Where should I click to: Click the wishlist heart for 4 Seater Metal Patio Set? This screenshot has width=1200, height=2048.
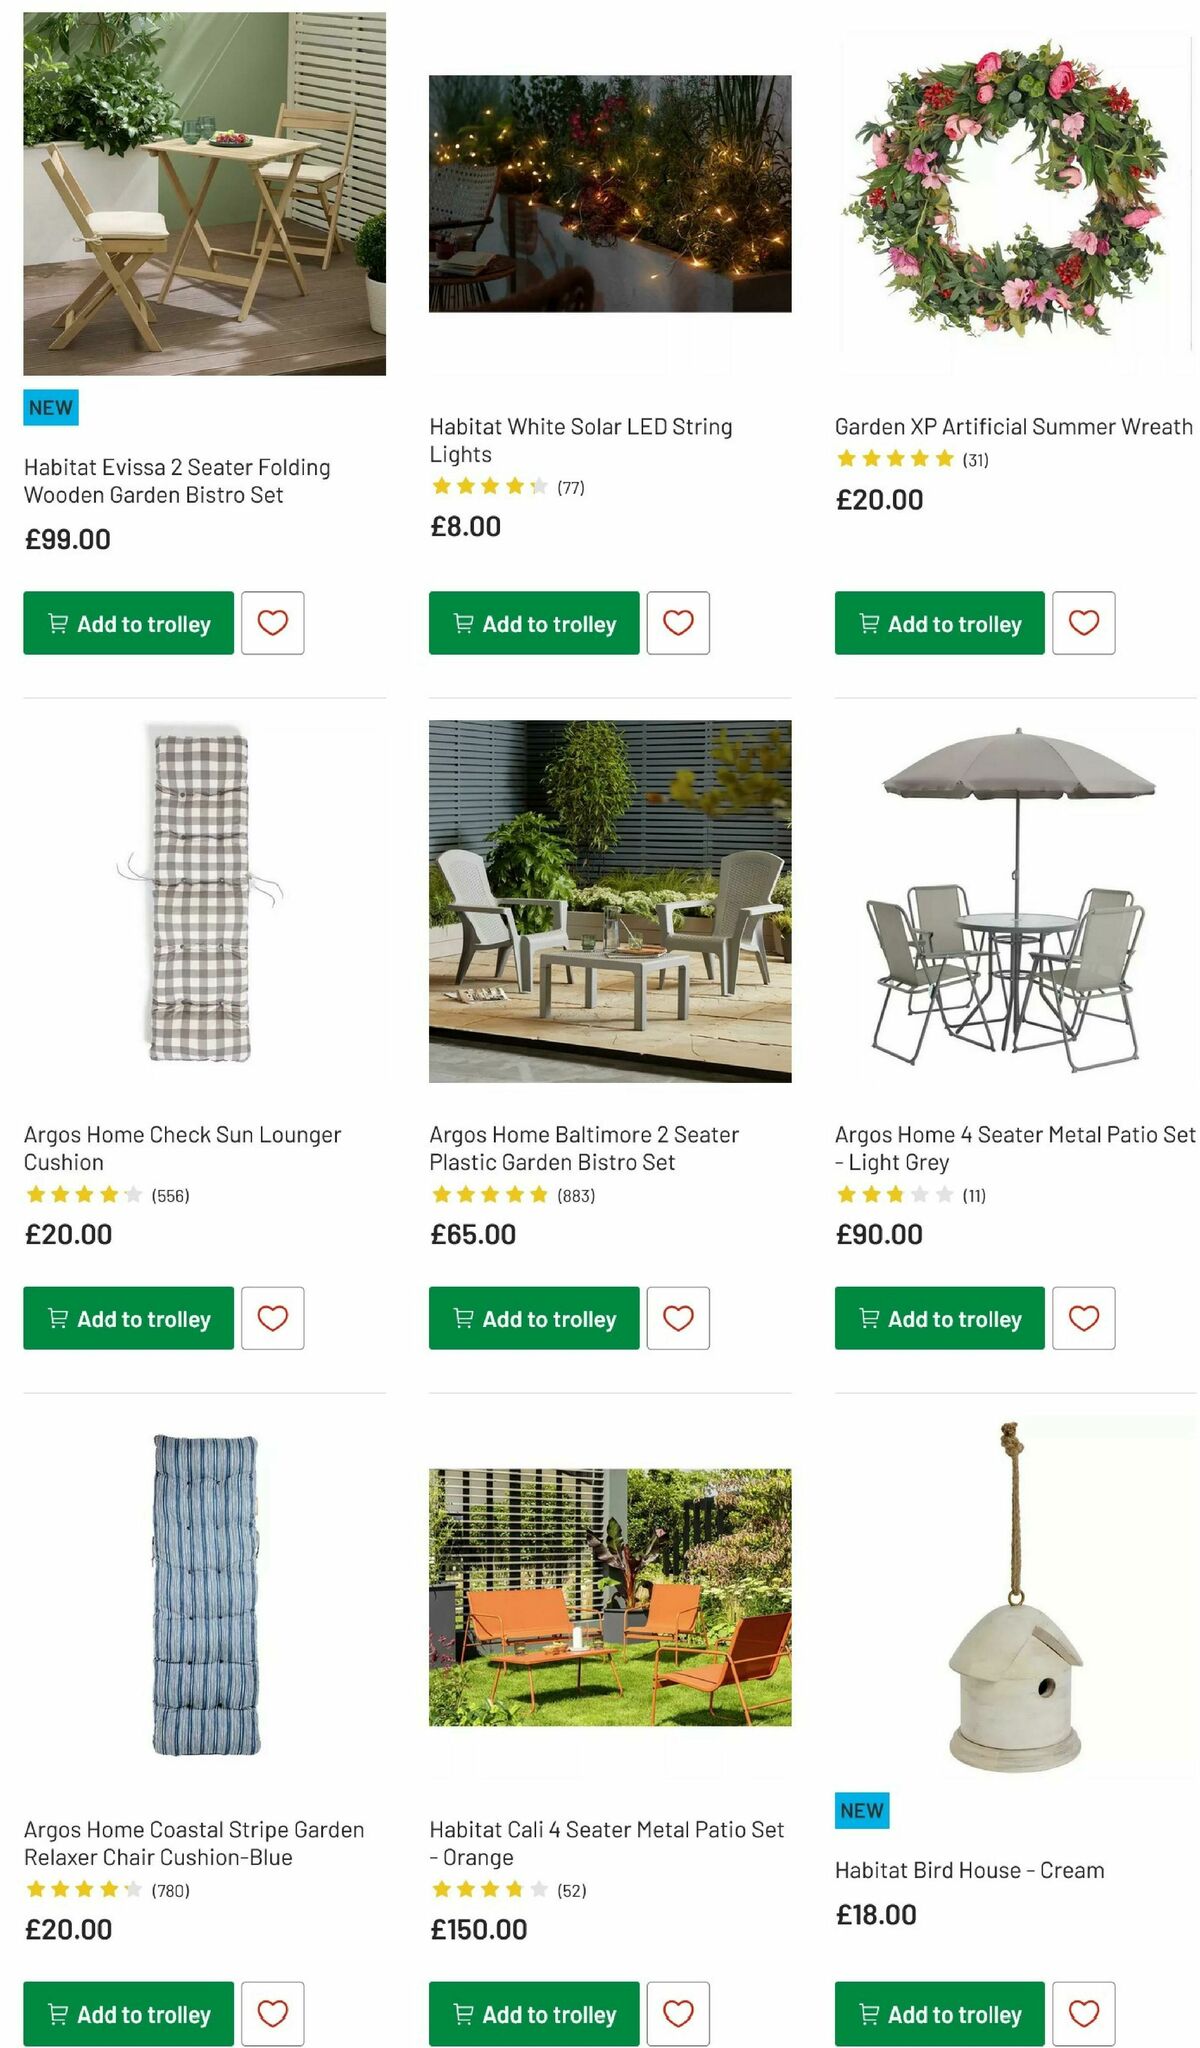click(x=1084, y=1318)
